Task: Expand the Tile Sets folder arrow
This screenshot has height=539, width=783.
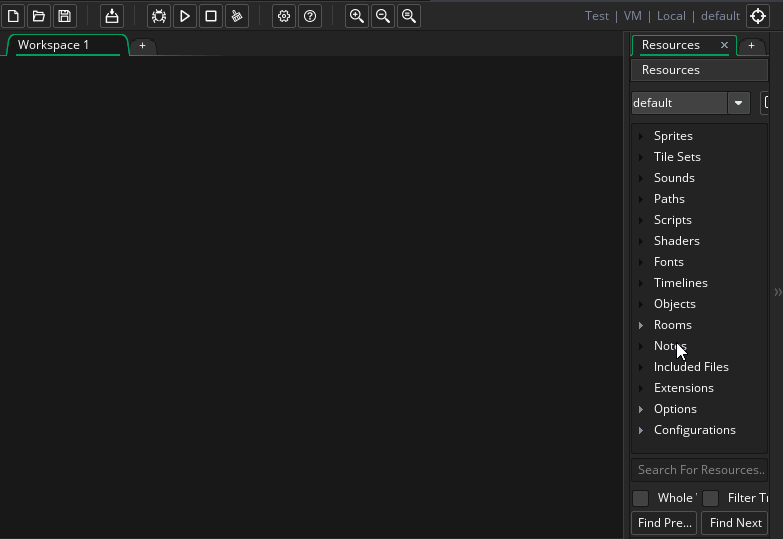Action: (x=641, y=157)
